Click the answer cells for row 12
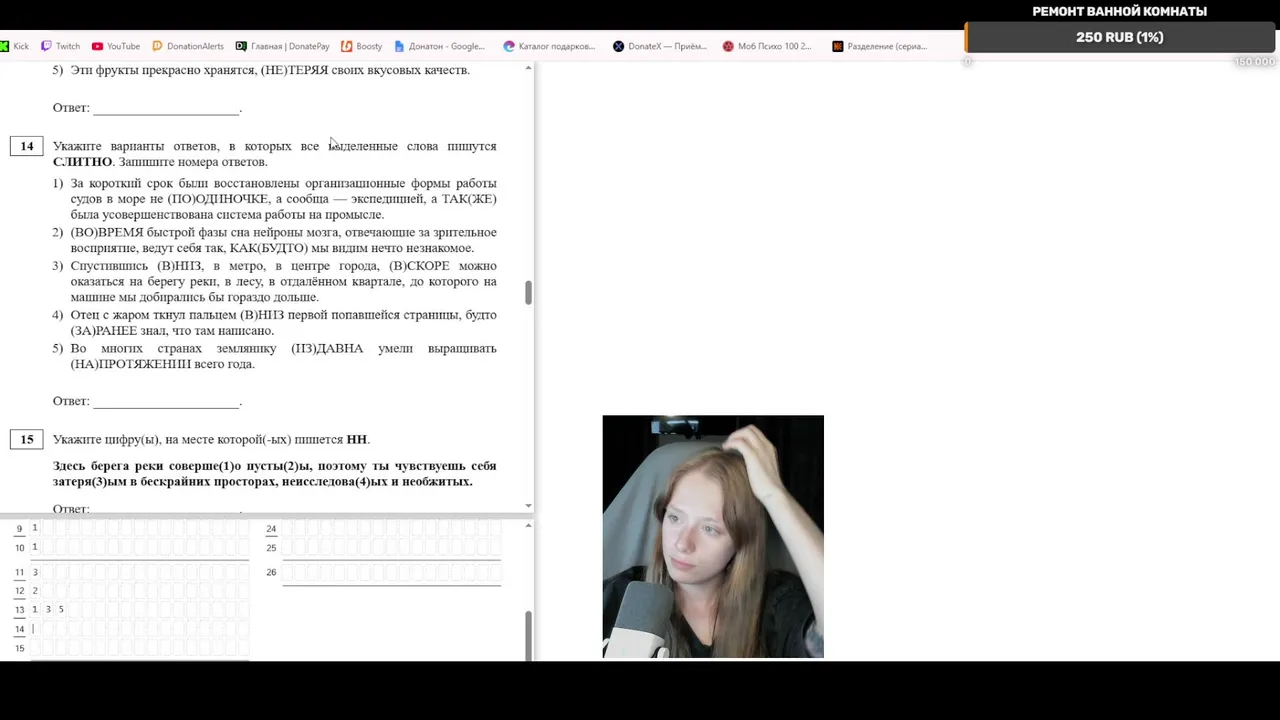This screenshot has height=720, width=1280. 139,591
